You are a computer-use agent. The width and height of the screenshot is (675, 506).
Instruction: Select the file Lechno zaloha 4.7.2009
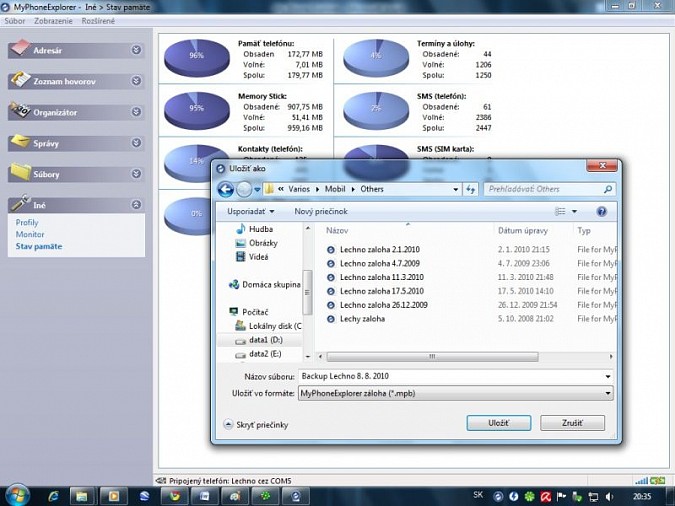pos(380,264)
